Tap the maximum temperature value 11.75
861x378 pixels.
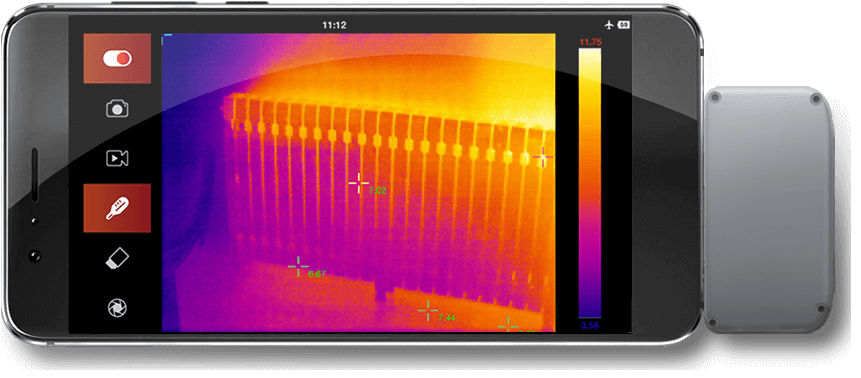pos(591,42)
